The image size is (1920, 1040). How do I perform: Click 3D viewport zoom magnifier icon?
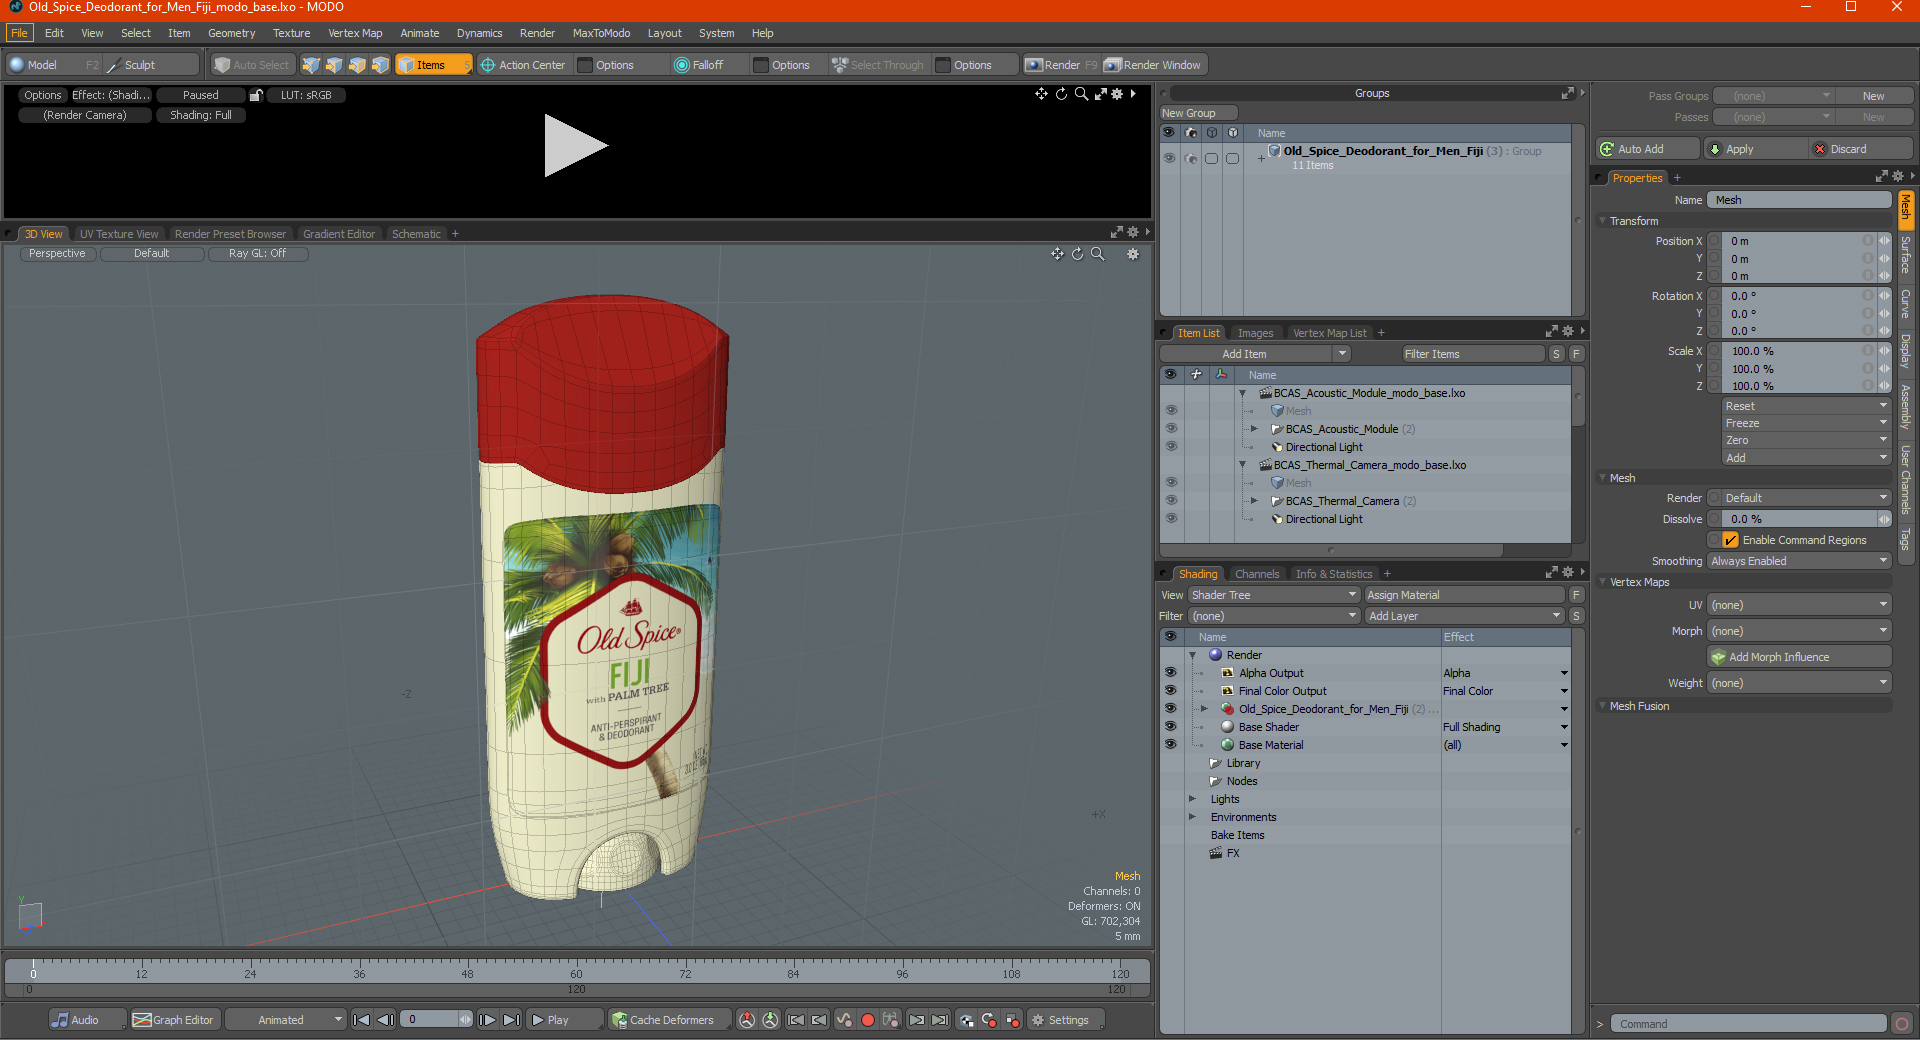point(1098,254)
